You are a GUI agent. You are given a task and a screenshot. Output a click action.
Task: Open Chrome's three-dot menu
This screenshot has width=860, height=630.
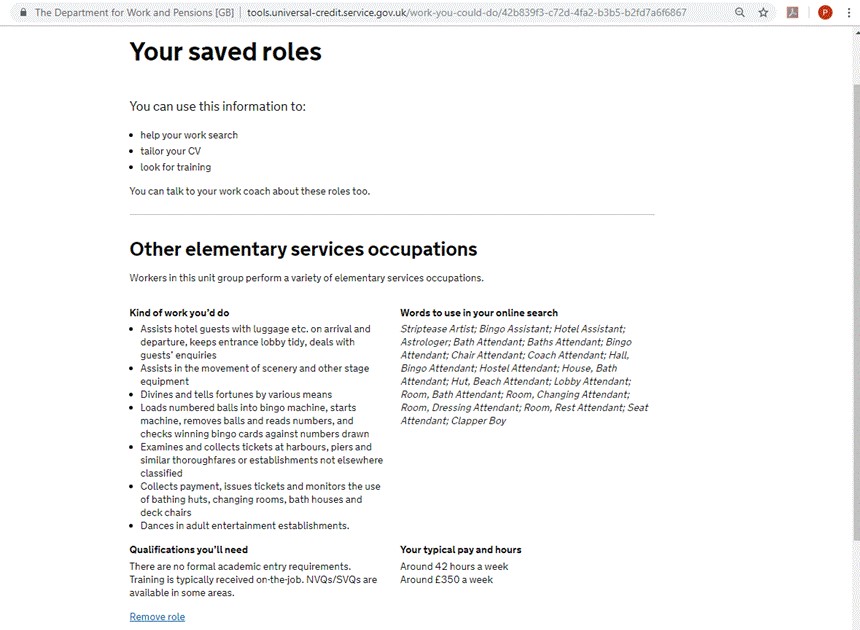(849, 12)
